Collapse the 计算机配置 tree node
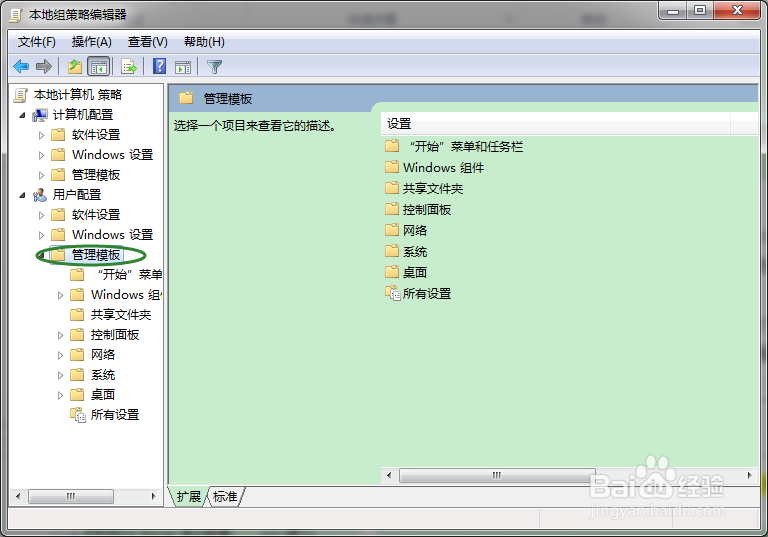This screenshot has width=768, height=537. click(x=23, y=116)
